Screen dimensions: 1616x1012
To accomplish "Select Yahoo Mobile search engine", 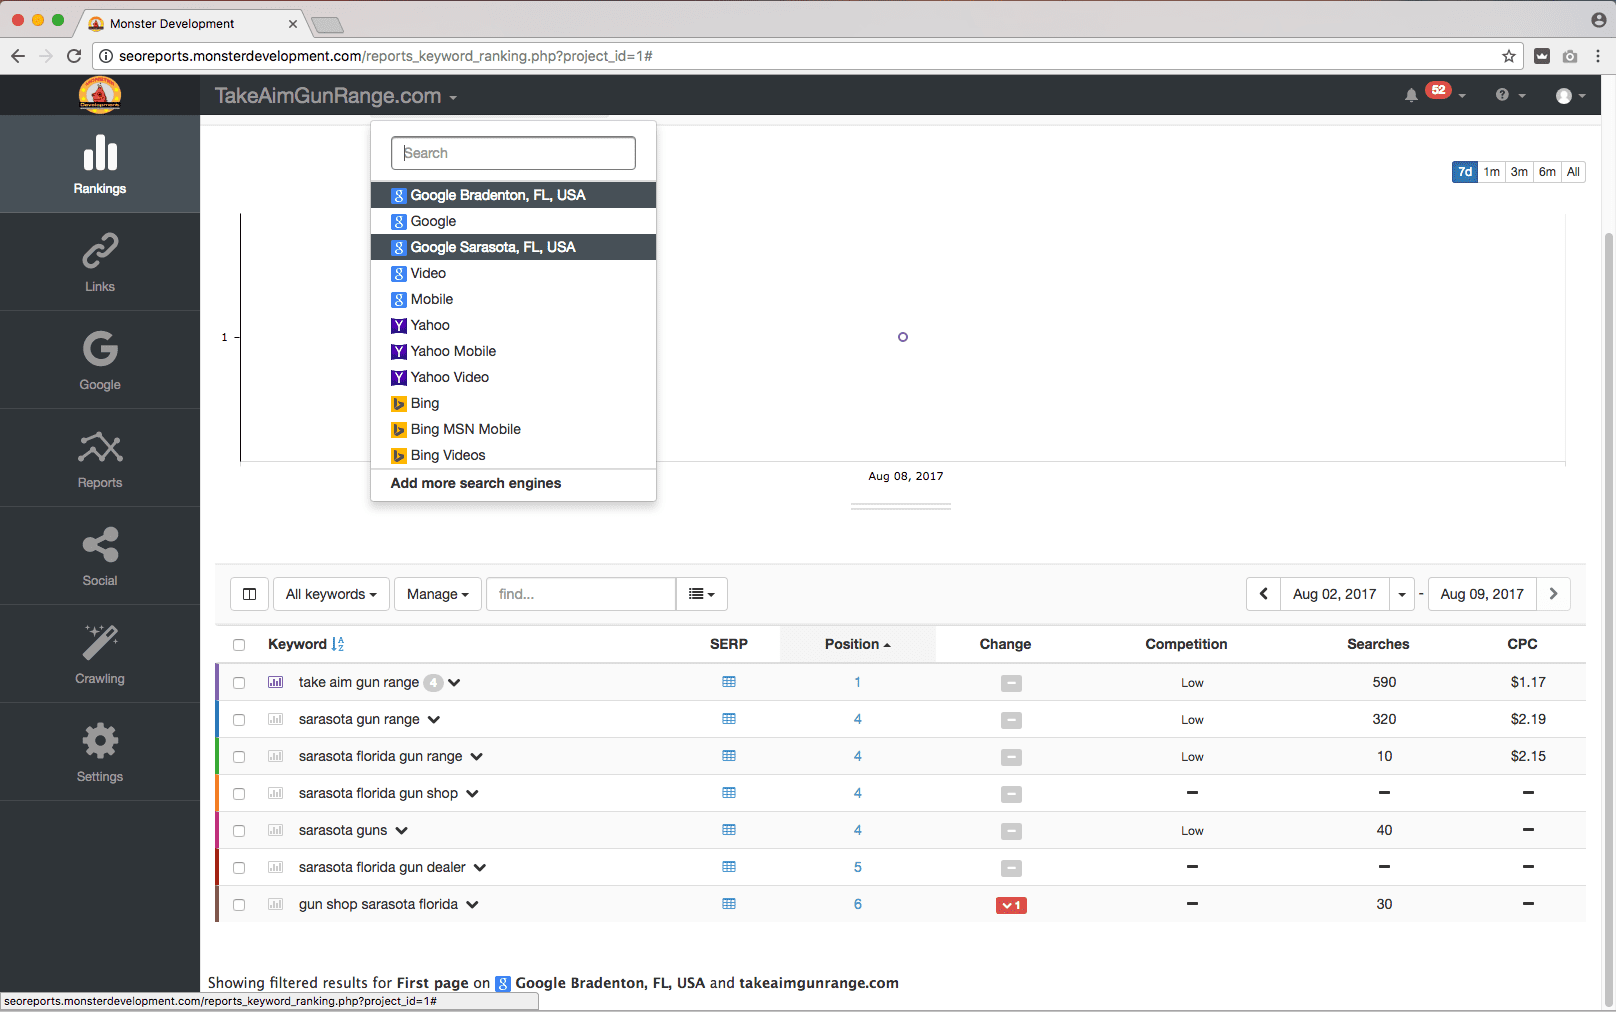I will (513, 351).
